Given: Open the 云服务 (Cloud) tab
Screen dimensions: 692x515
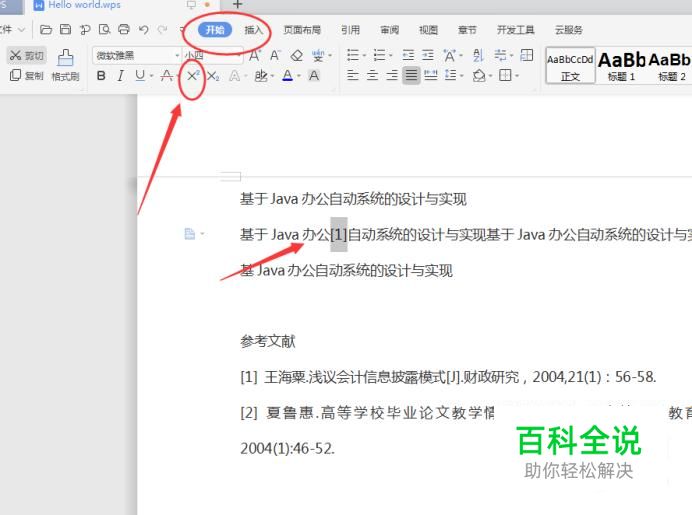Looking at the screenshot, I should pyautogui.click(x=568, y=30).
